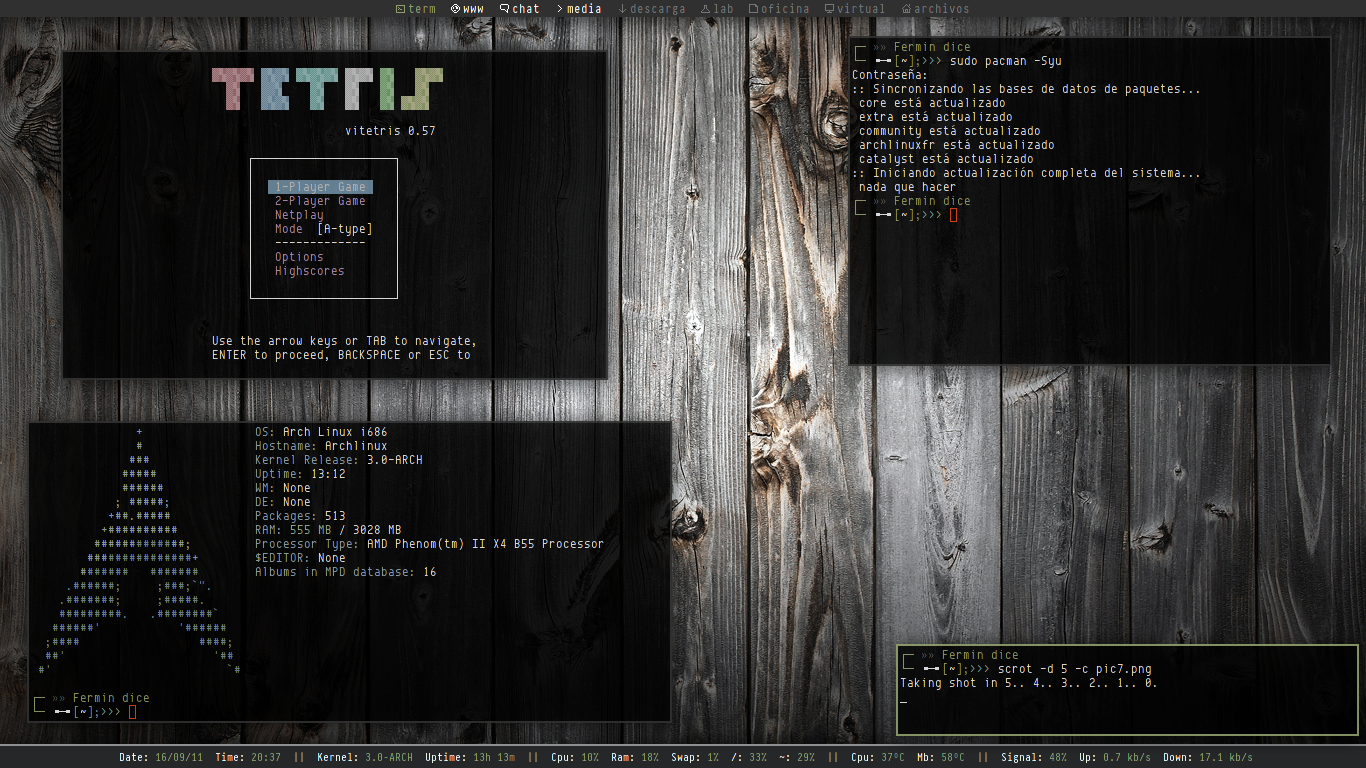
Task: Click the 'sudo pacman -Syu' command line
Action: coord(1006,61)
